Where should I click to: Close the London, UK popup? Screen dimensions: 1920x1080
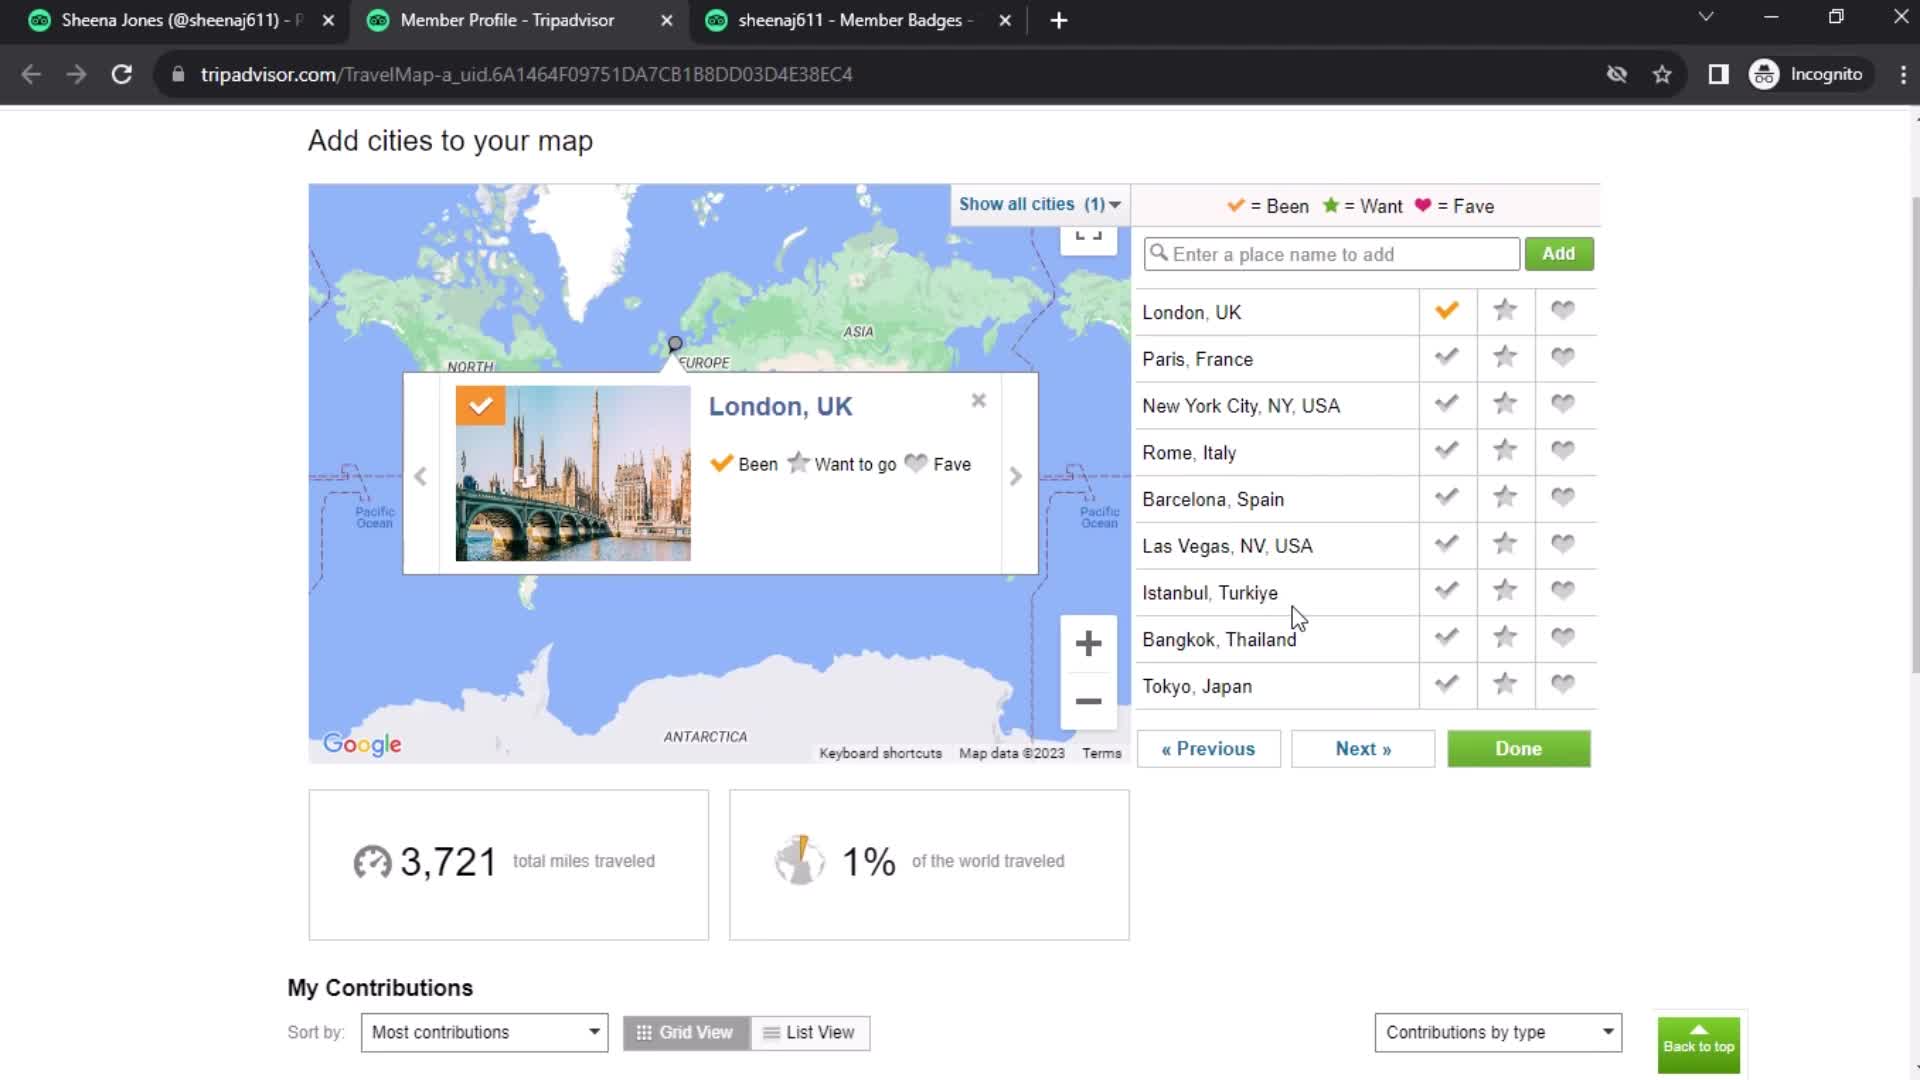click(978, 400)
